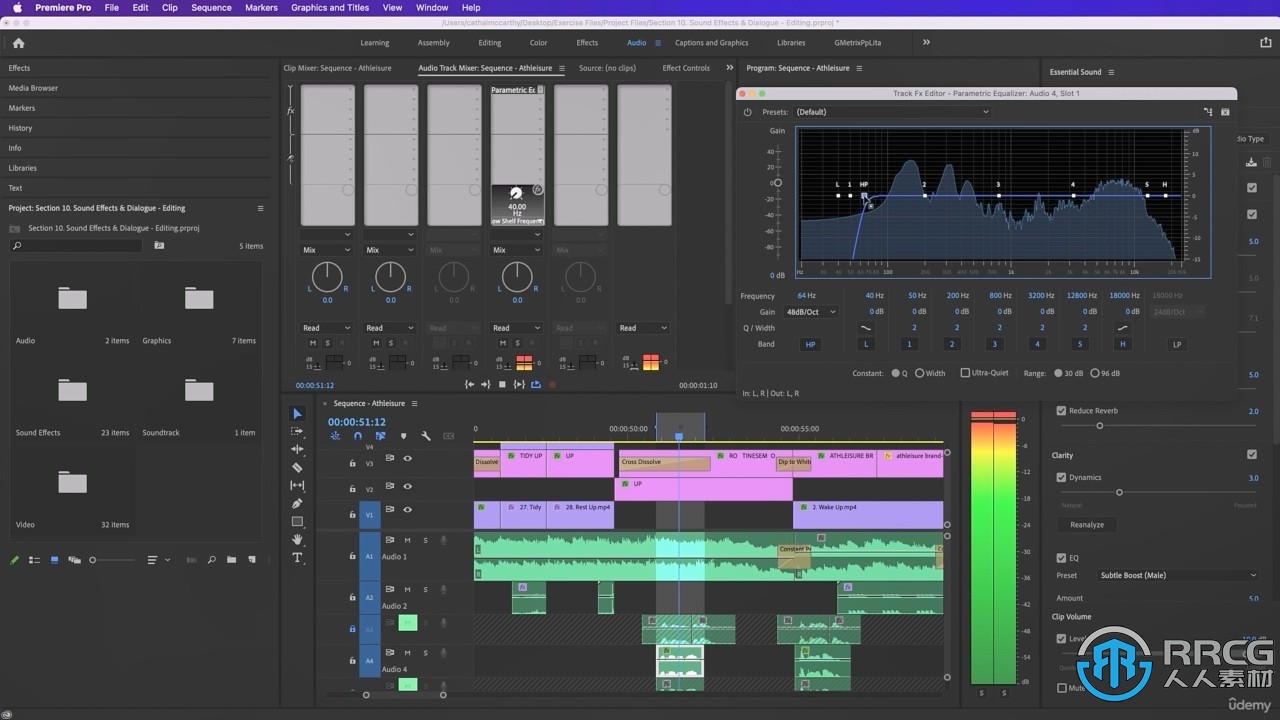
Task: Select the Rectangle tool
Action: (x=297, y=521)
